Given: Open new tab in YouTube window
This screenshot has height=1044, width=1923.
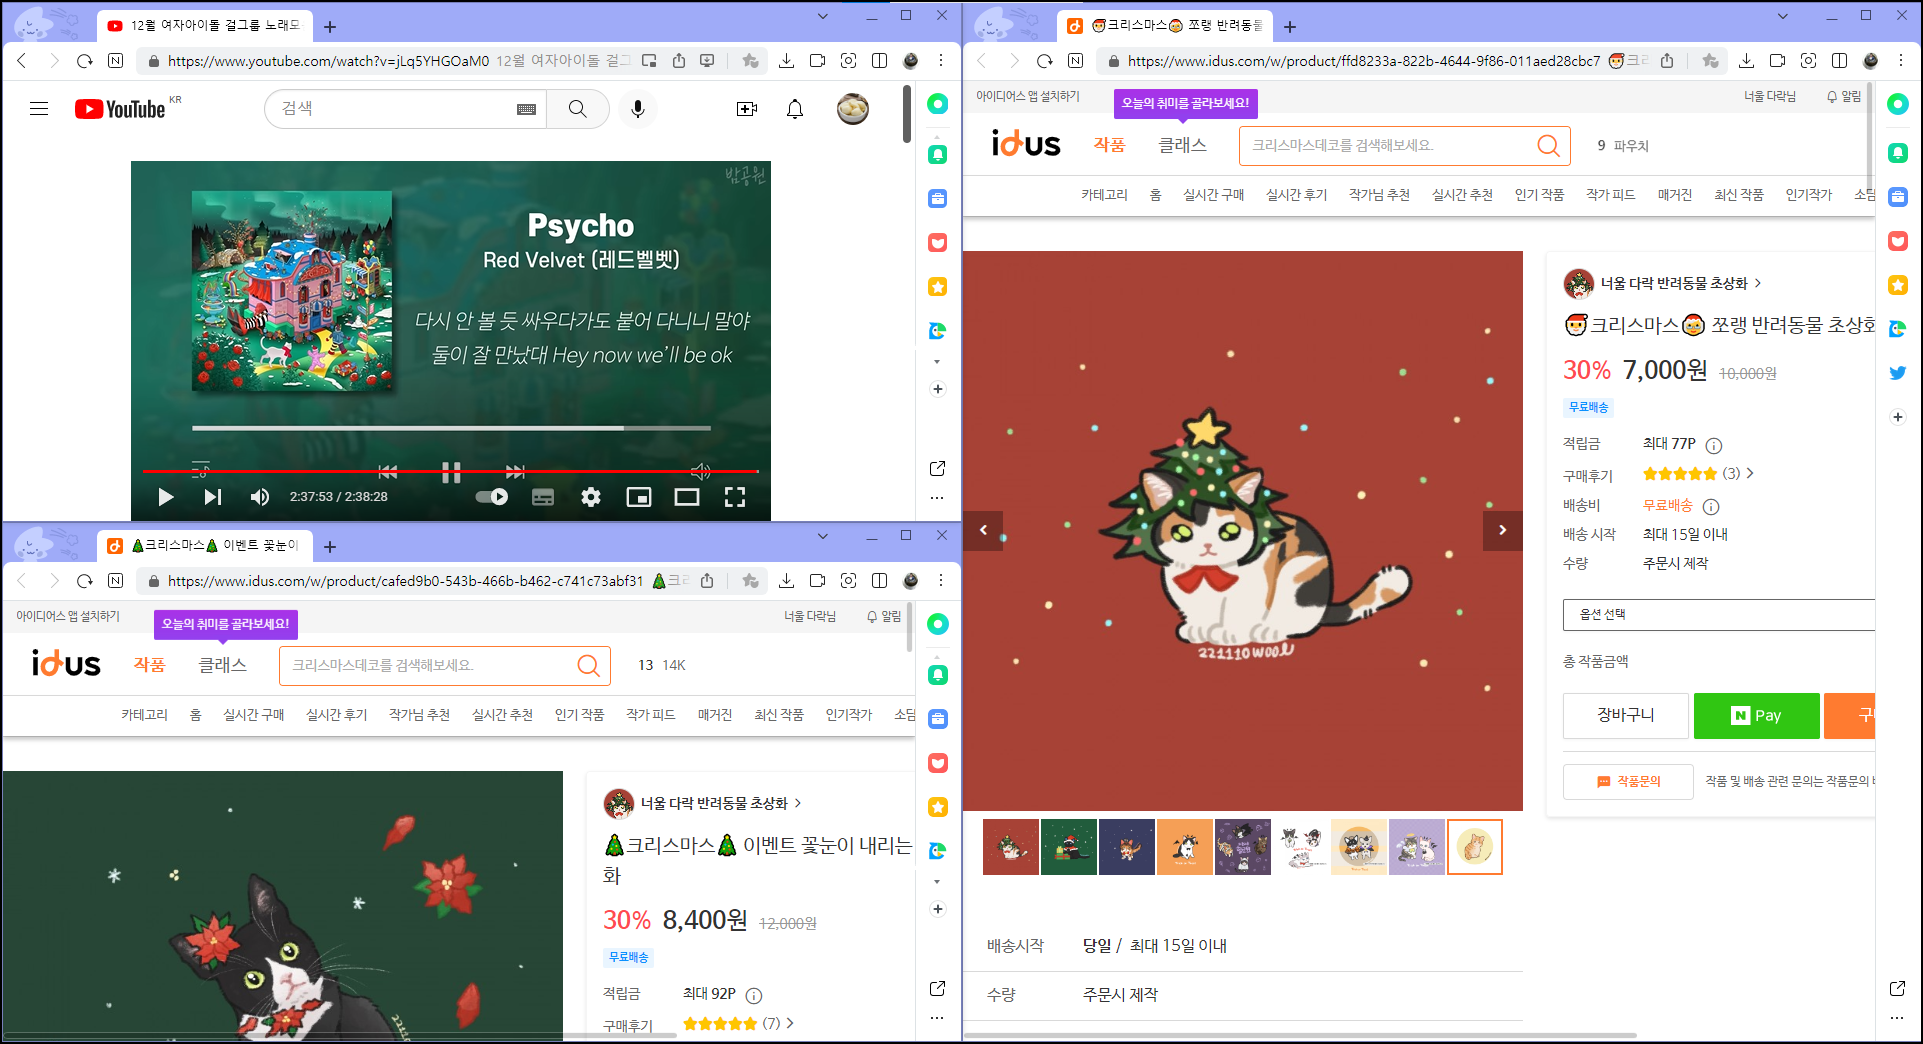Looking at the screenshot, I should coord(330,27).
